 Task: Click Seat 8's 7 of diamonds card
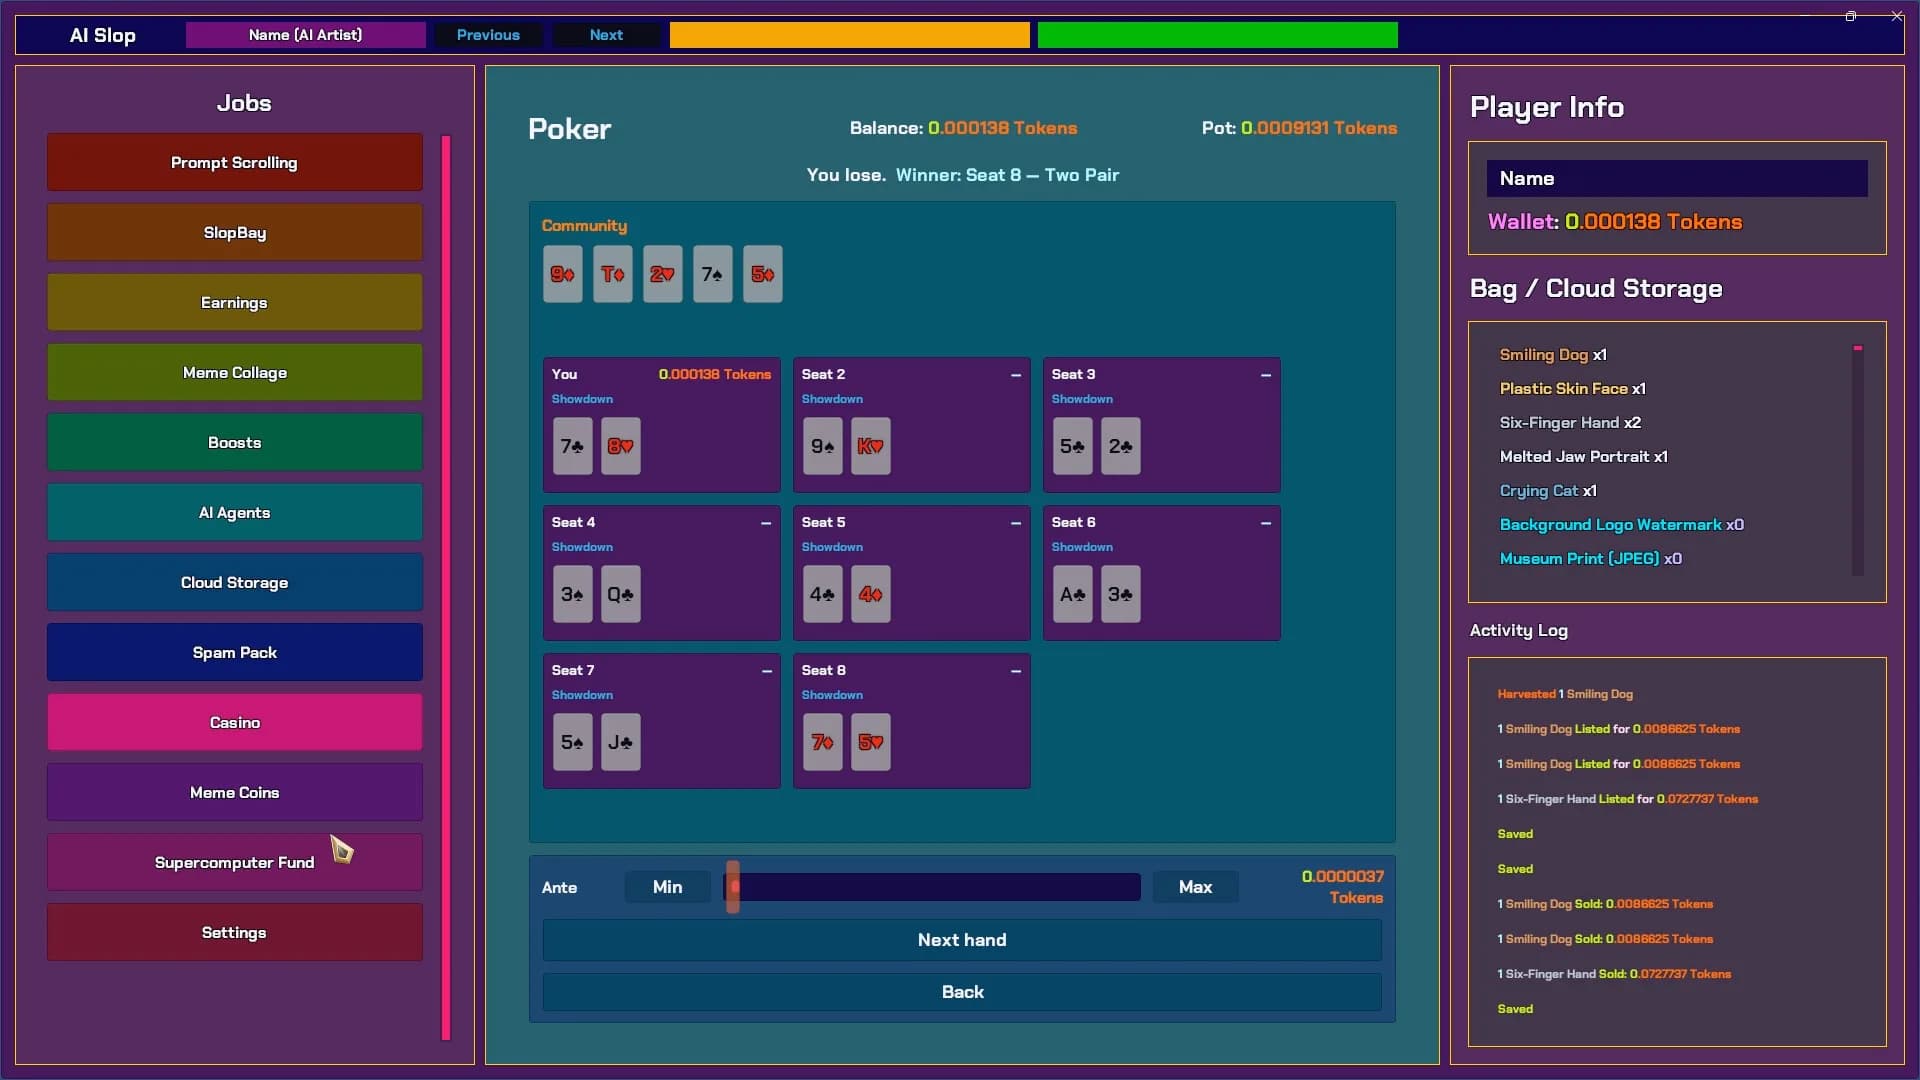[x=823, y=742]
